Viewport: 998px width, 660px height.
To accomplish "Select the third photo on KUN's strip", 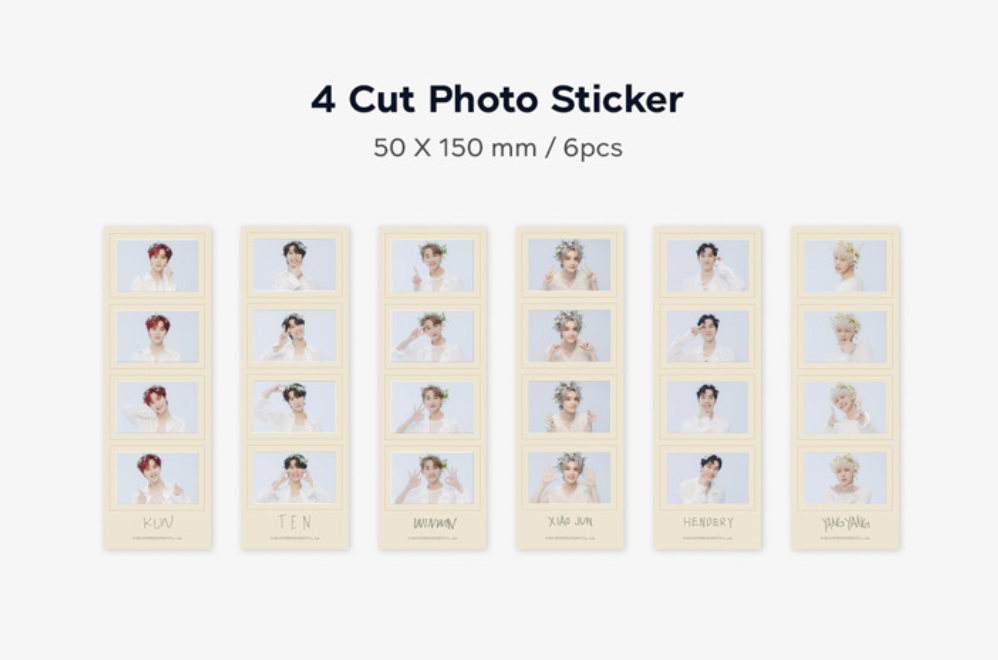I will pyautogui.click(x=158, y=407).
